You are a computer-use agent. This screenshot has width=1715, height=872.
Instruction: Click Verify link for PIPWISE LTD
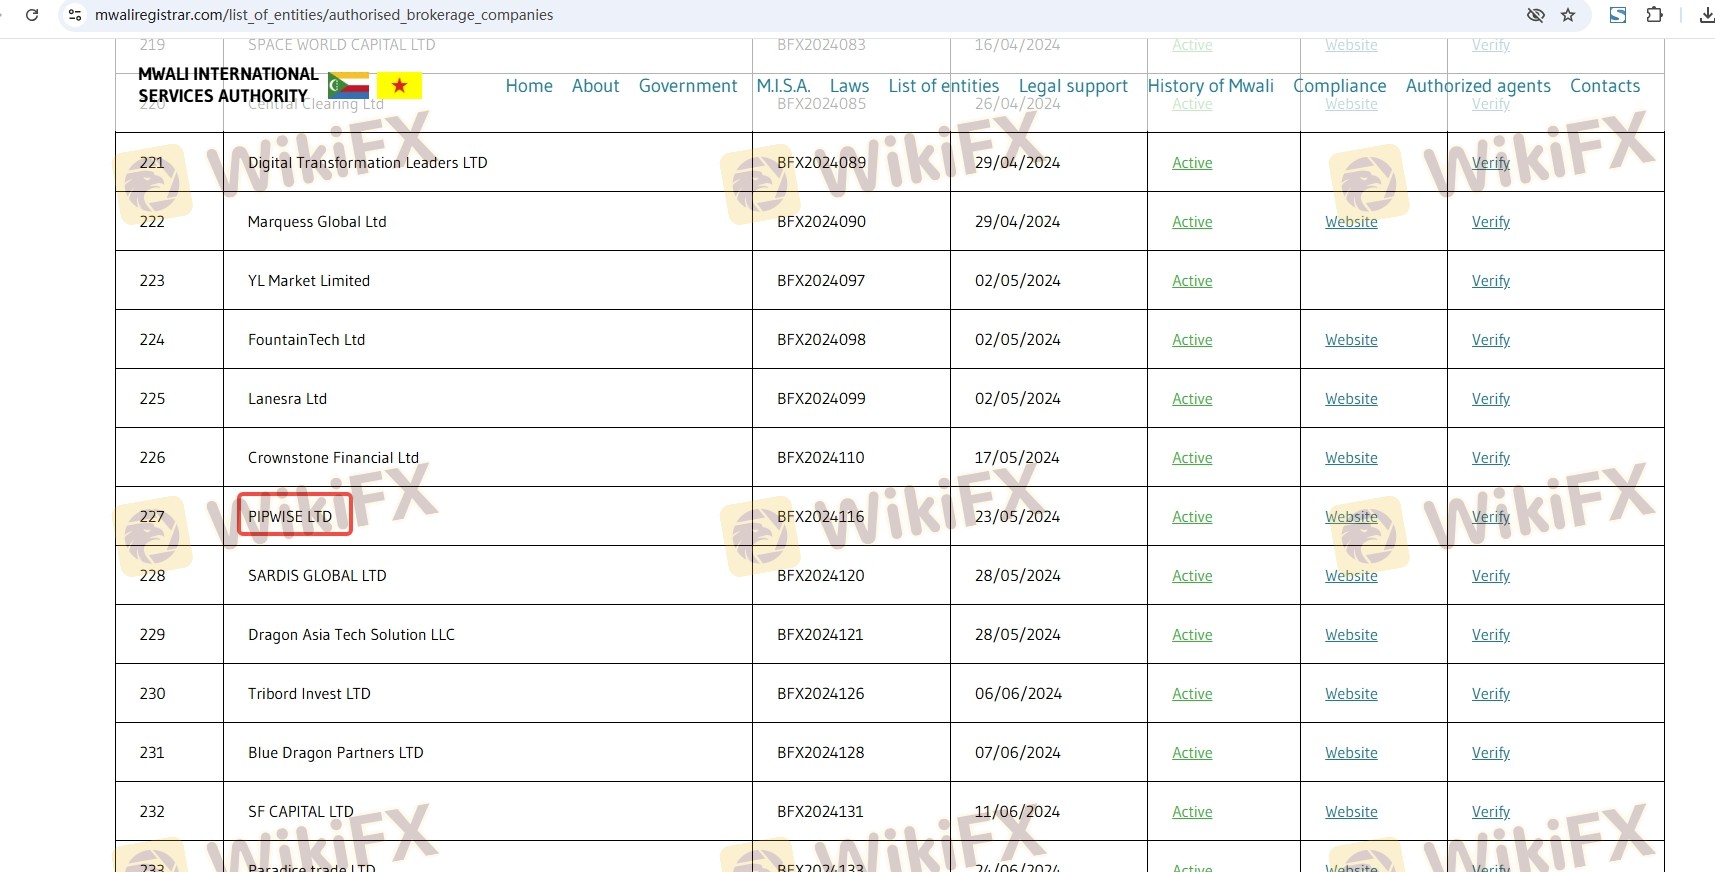tap(1490, 517)
